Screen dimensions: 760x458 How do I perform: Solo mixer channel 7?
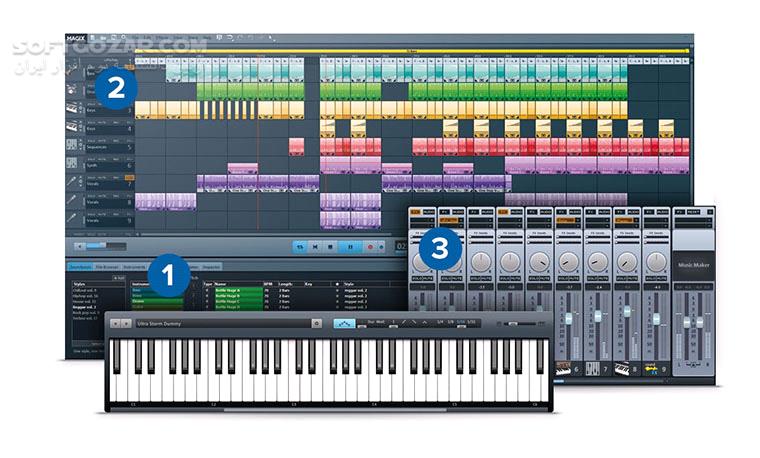(591, 279)
